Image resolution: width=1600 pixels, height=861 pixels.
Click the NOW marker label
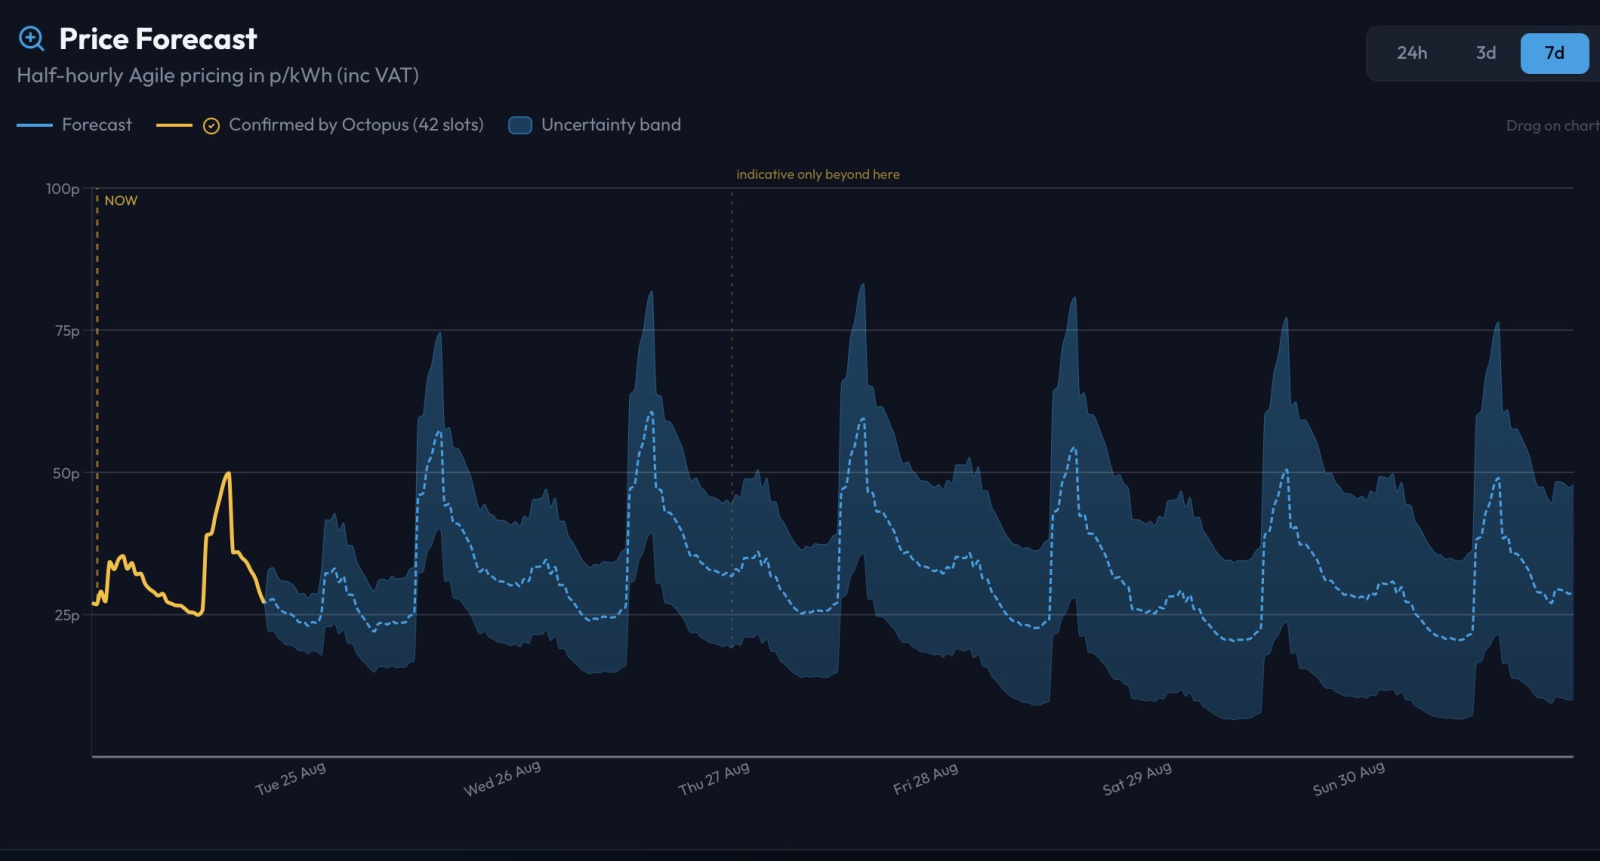coord(121,201)
